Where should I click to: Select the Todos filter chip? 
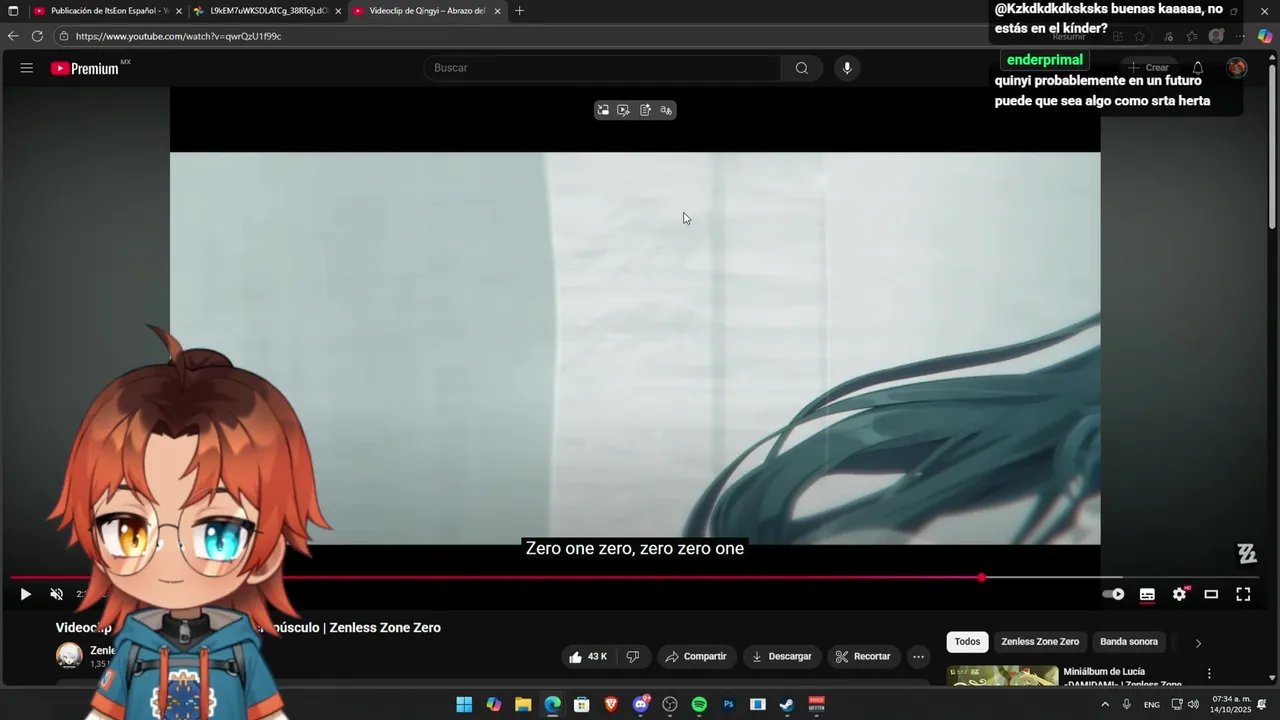point(967,642)
